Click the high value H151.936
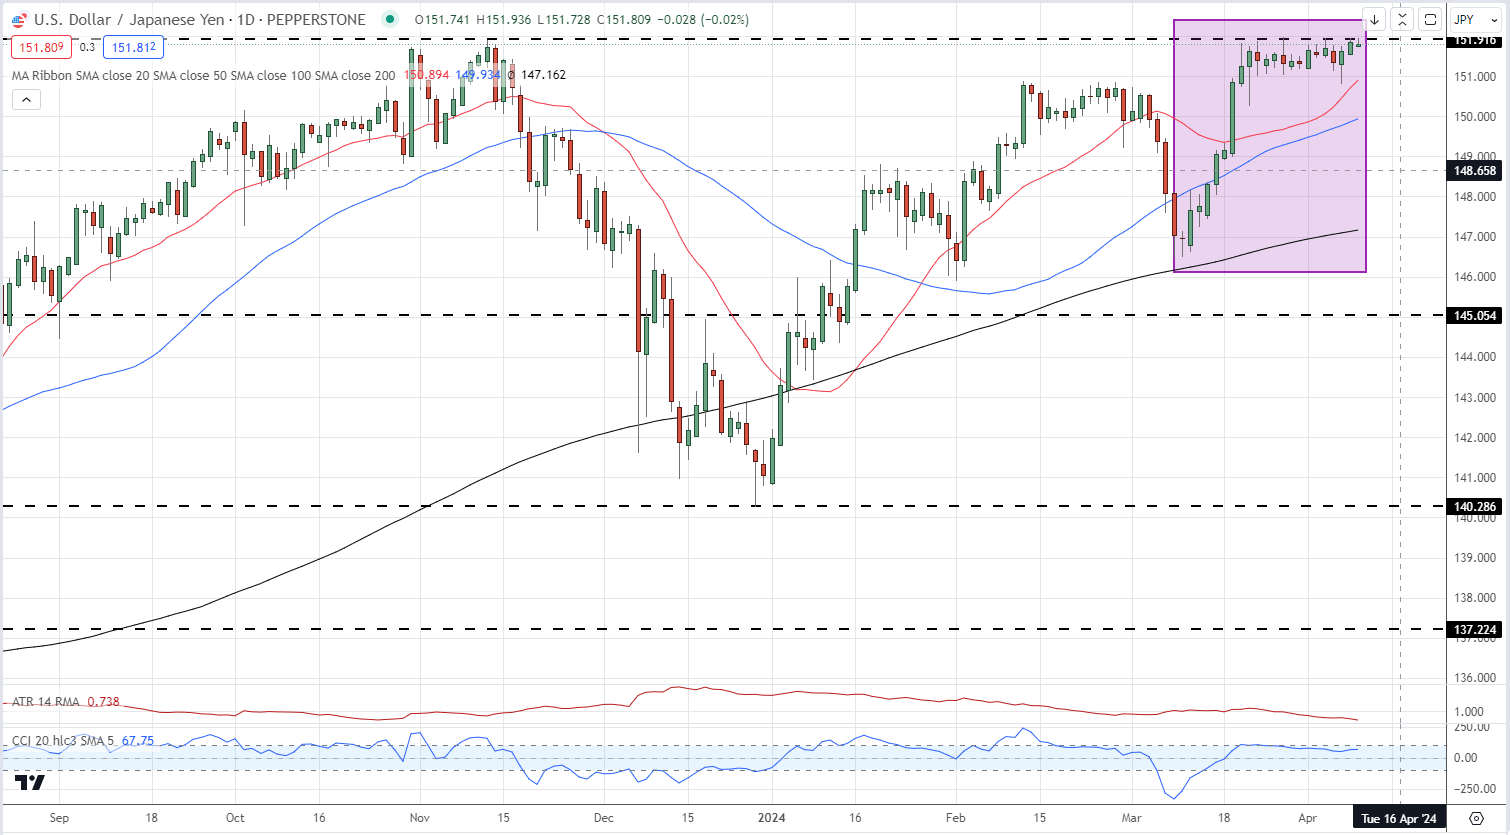 click(x=505, y=20)
